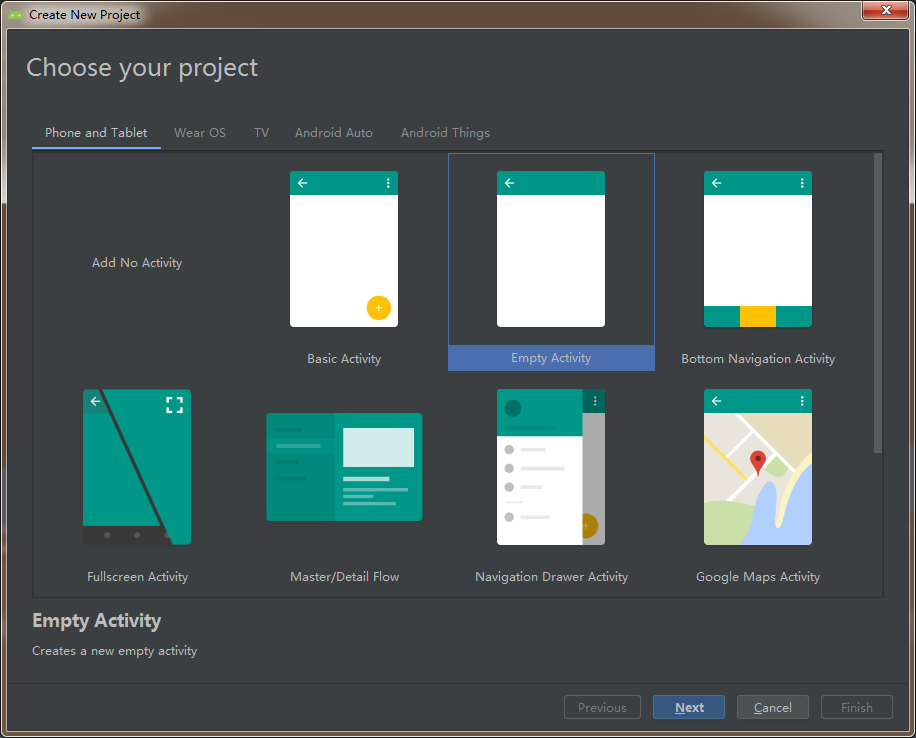Click the Fullscreen Activity label
Image resolution: width=916 pixels, height=738 pixels.
(x=137, y=577)
